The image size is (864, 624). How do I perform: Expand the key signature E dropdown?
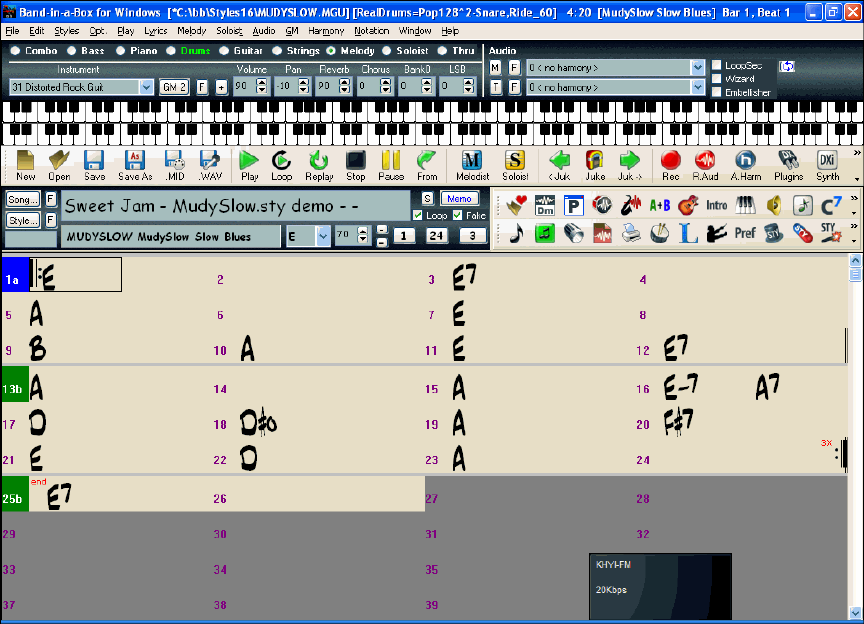[323, 236]
